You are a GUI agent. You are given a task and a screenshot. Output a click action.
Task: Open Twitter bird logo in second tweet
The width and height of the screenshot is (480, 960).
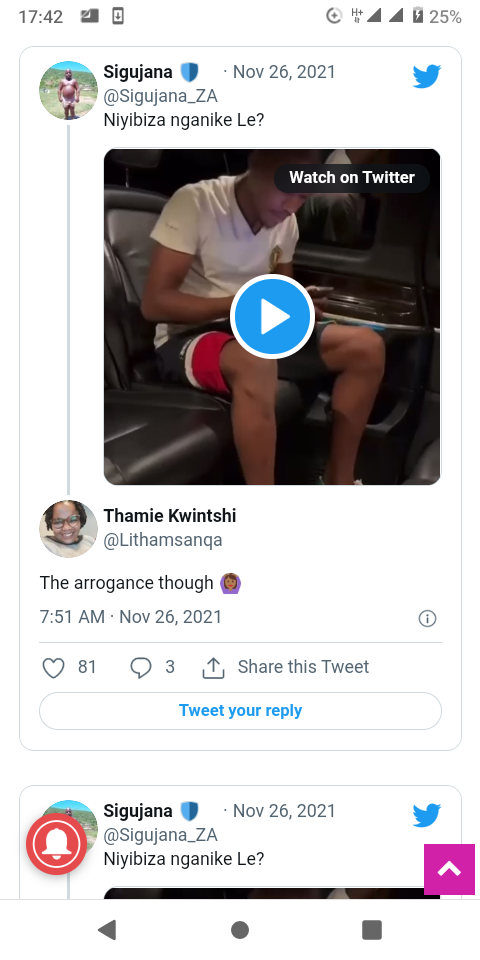(427, 816)
